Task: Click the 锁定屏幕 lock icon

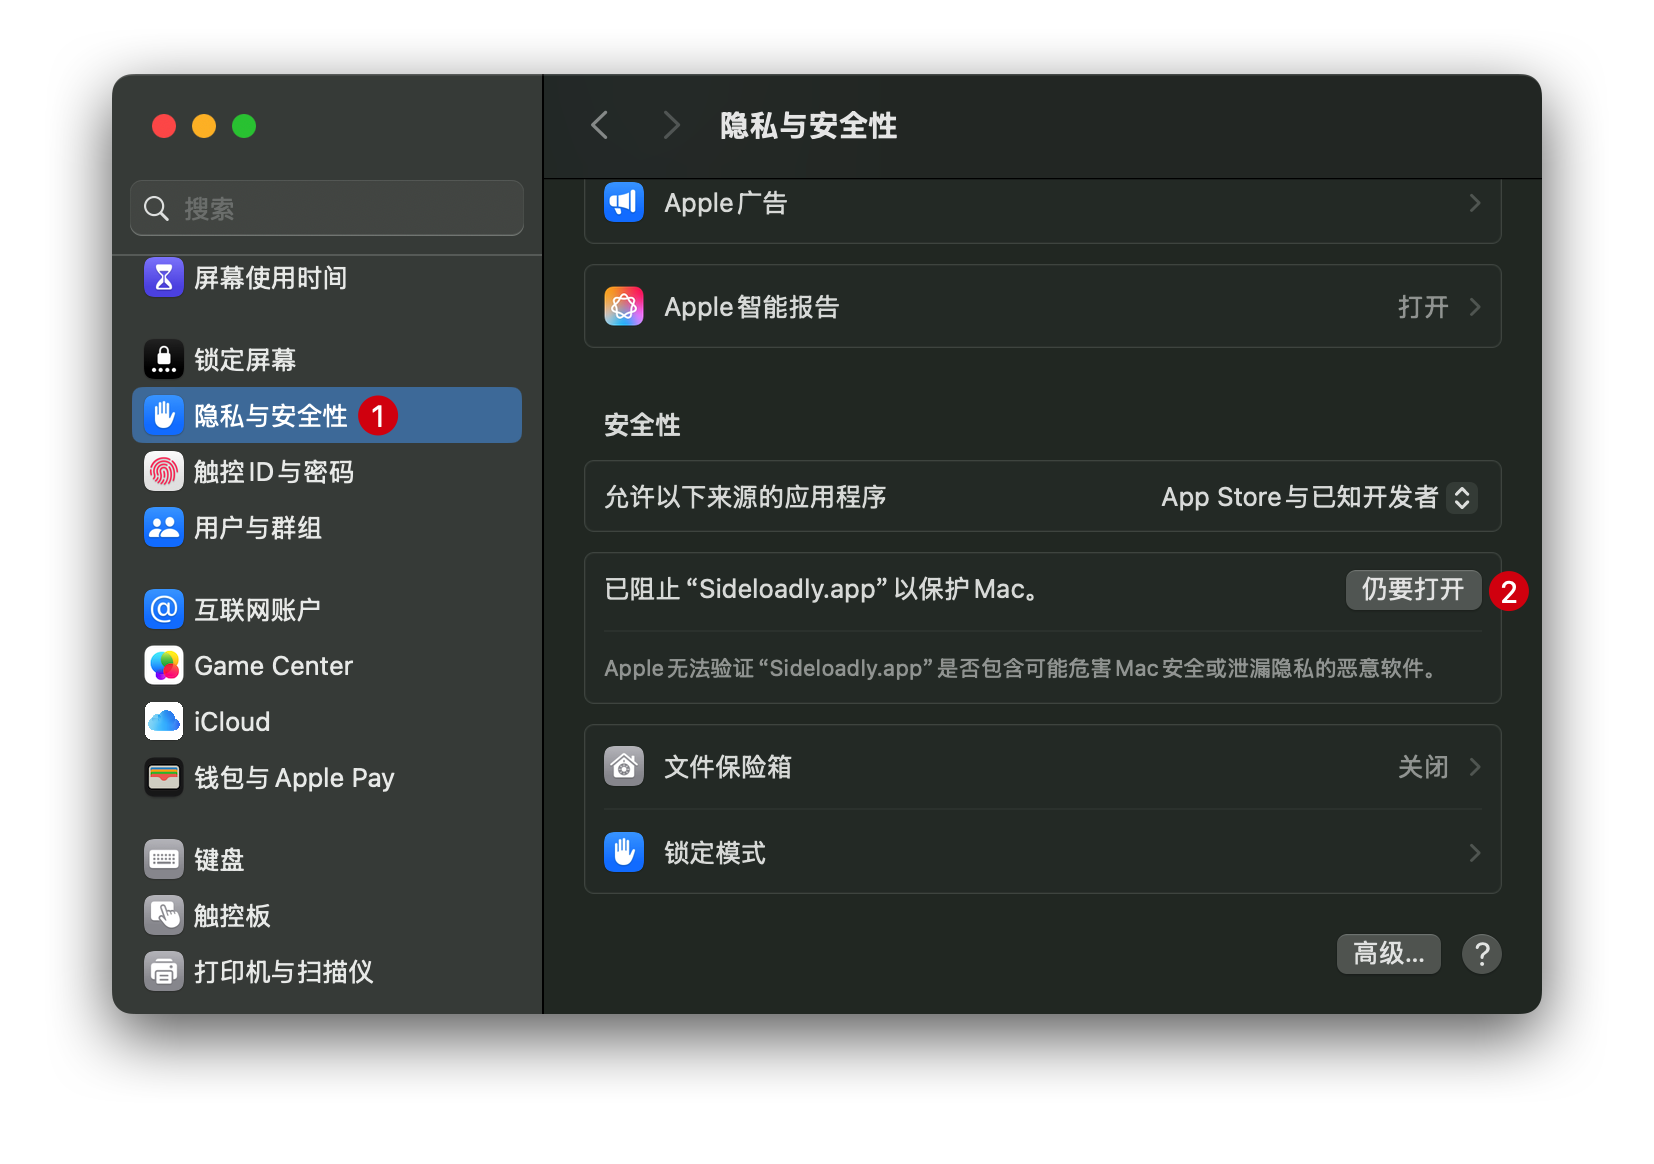Action: pos(164,360)
